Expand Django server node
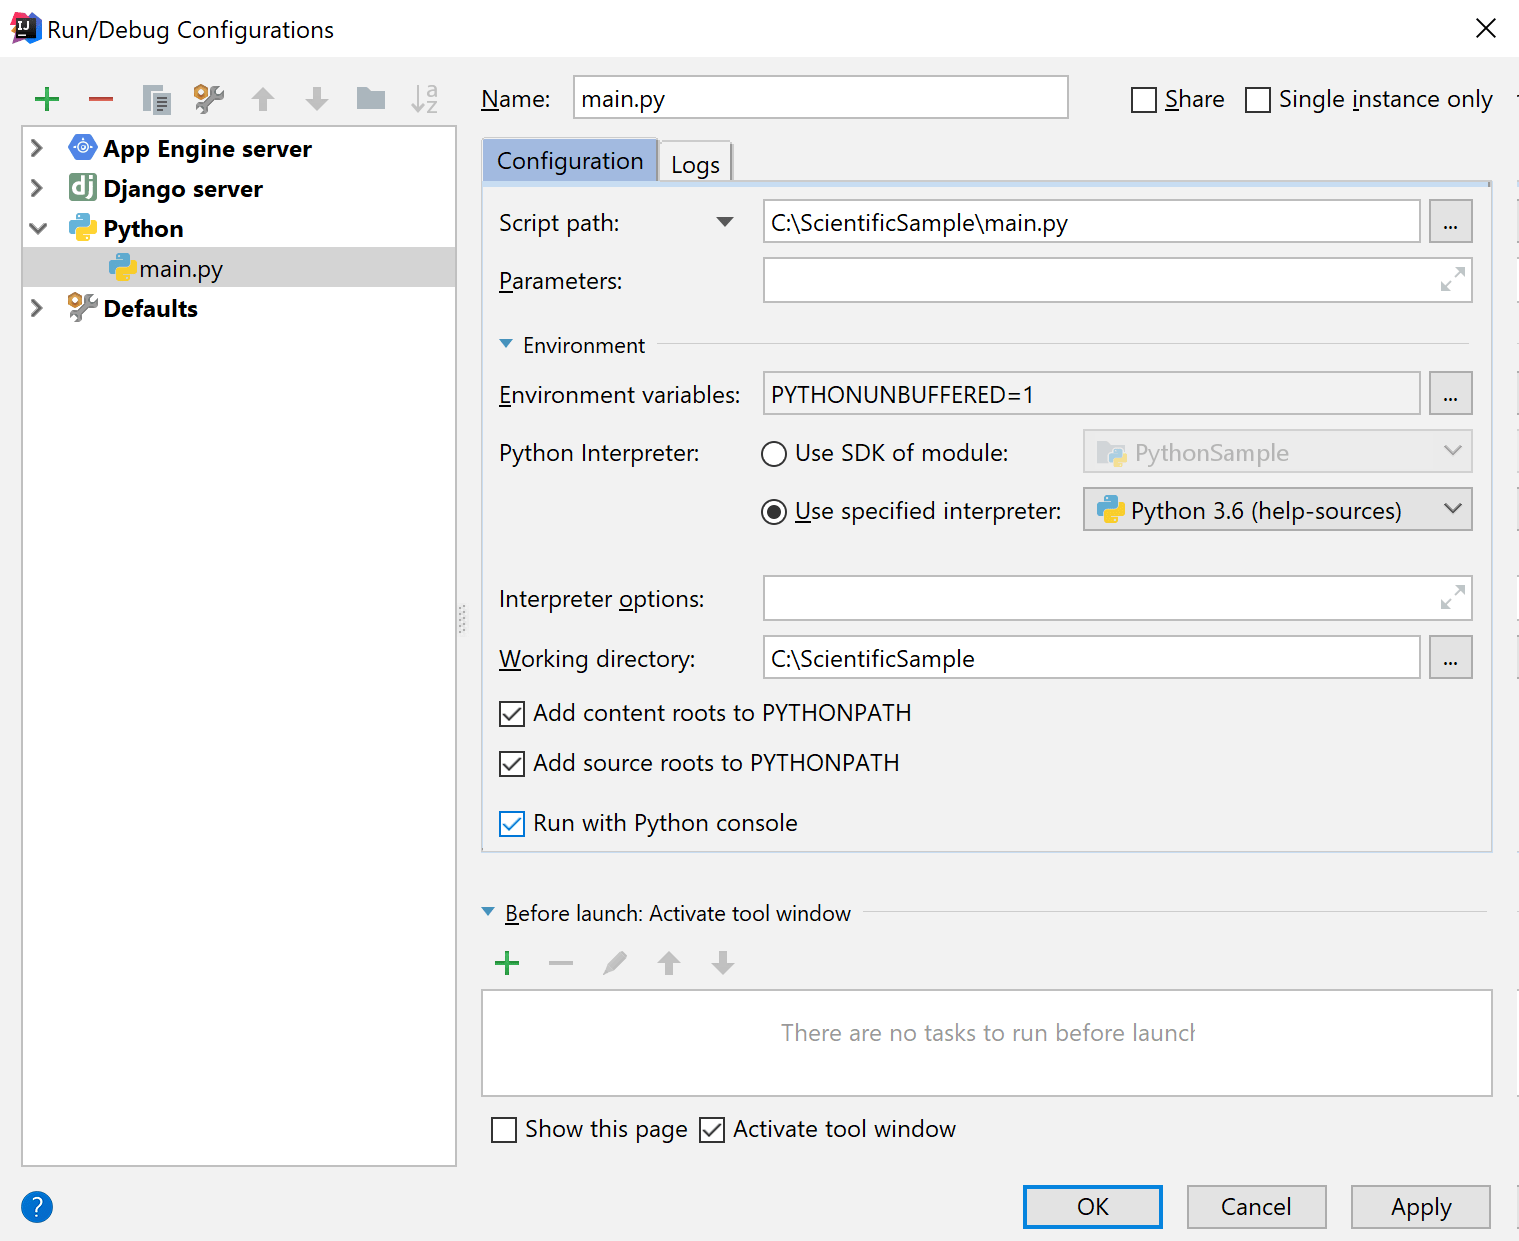The image size is (1519, 1241). point(37,188)
